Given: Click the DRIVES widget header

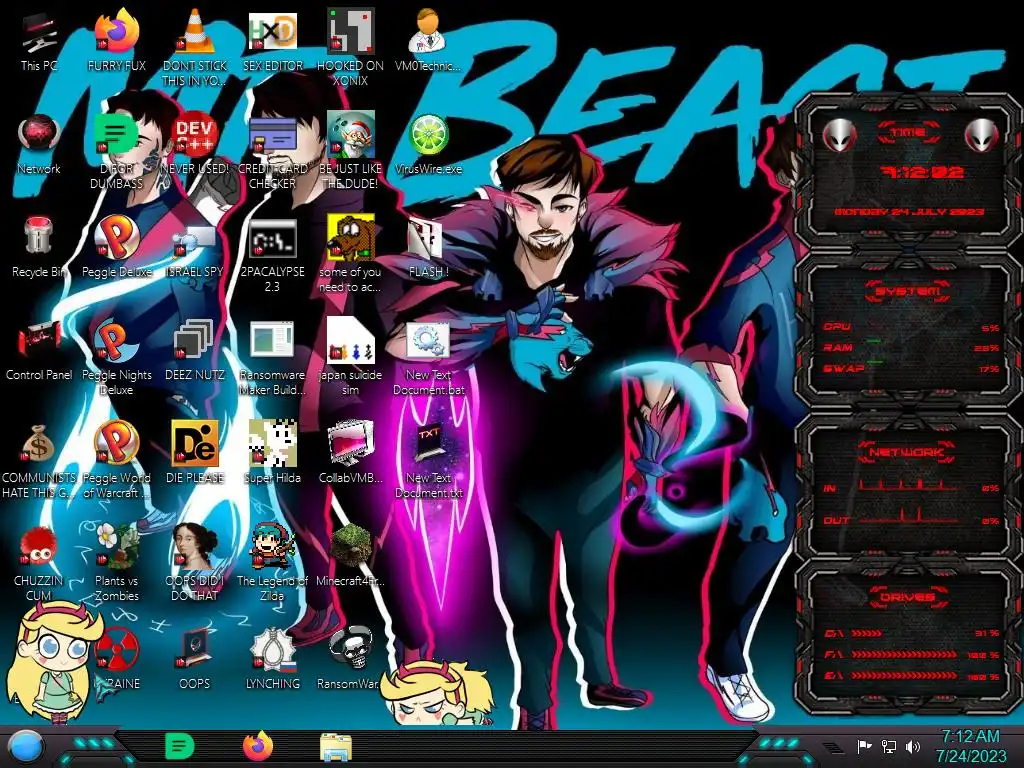Looking at the screenshot, I should coord(908,597).
